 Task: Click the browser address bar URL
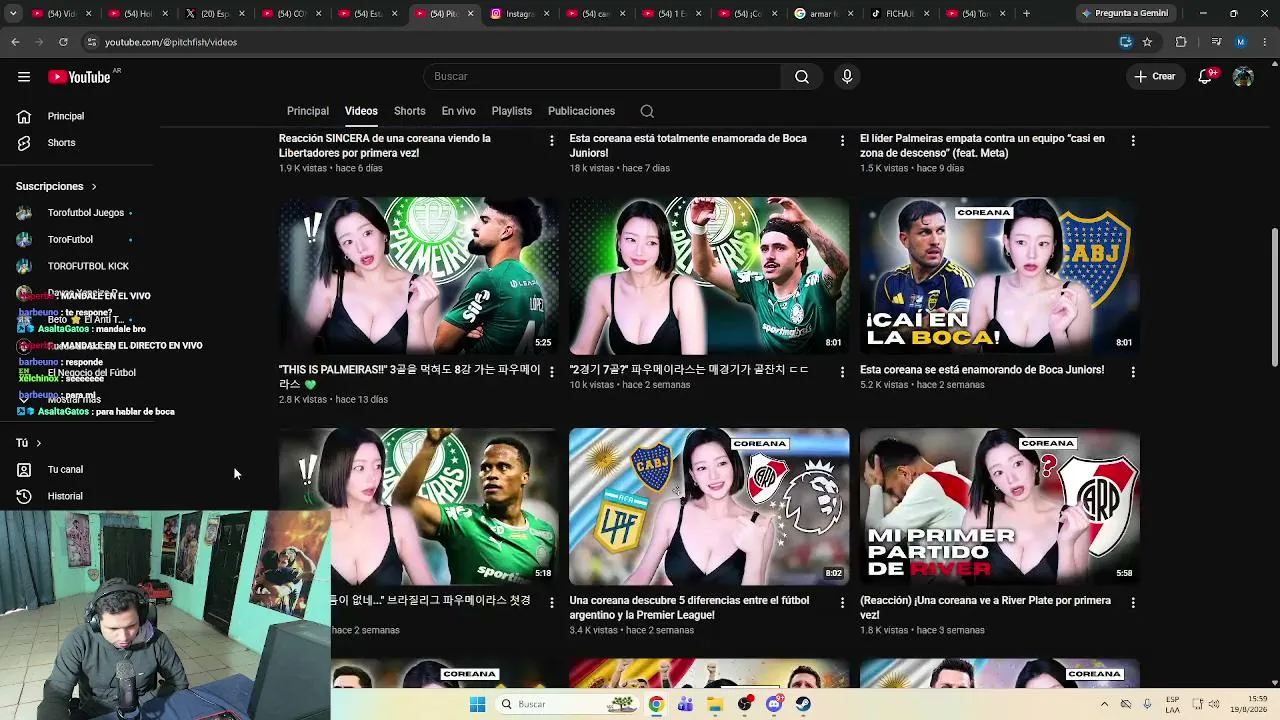[x=171, y=42]
